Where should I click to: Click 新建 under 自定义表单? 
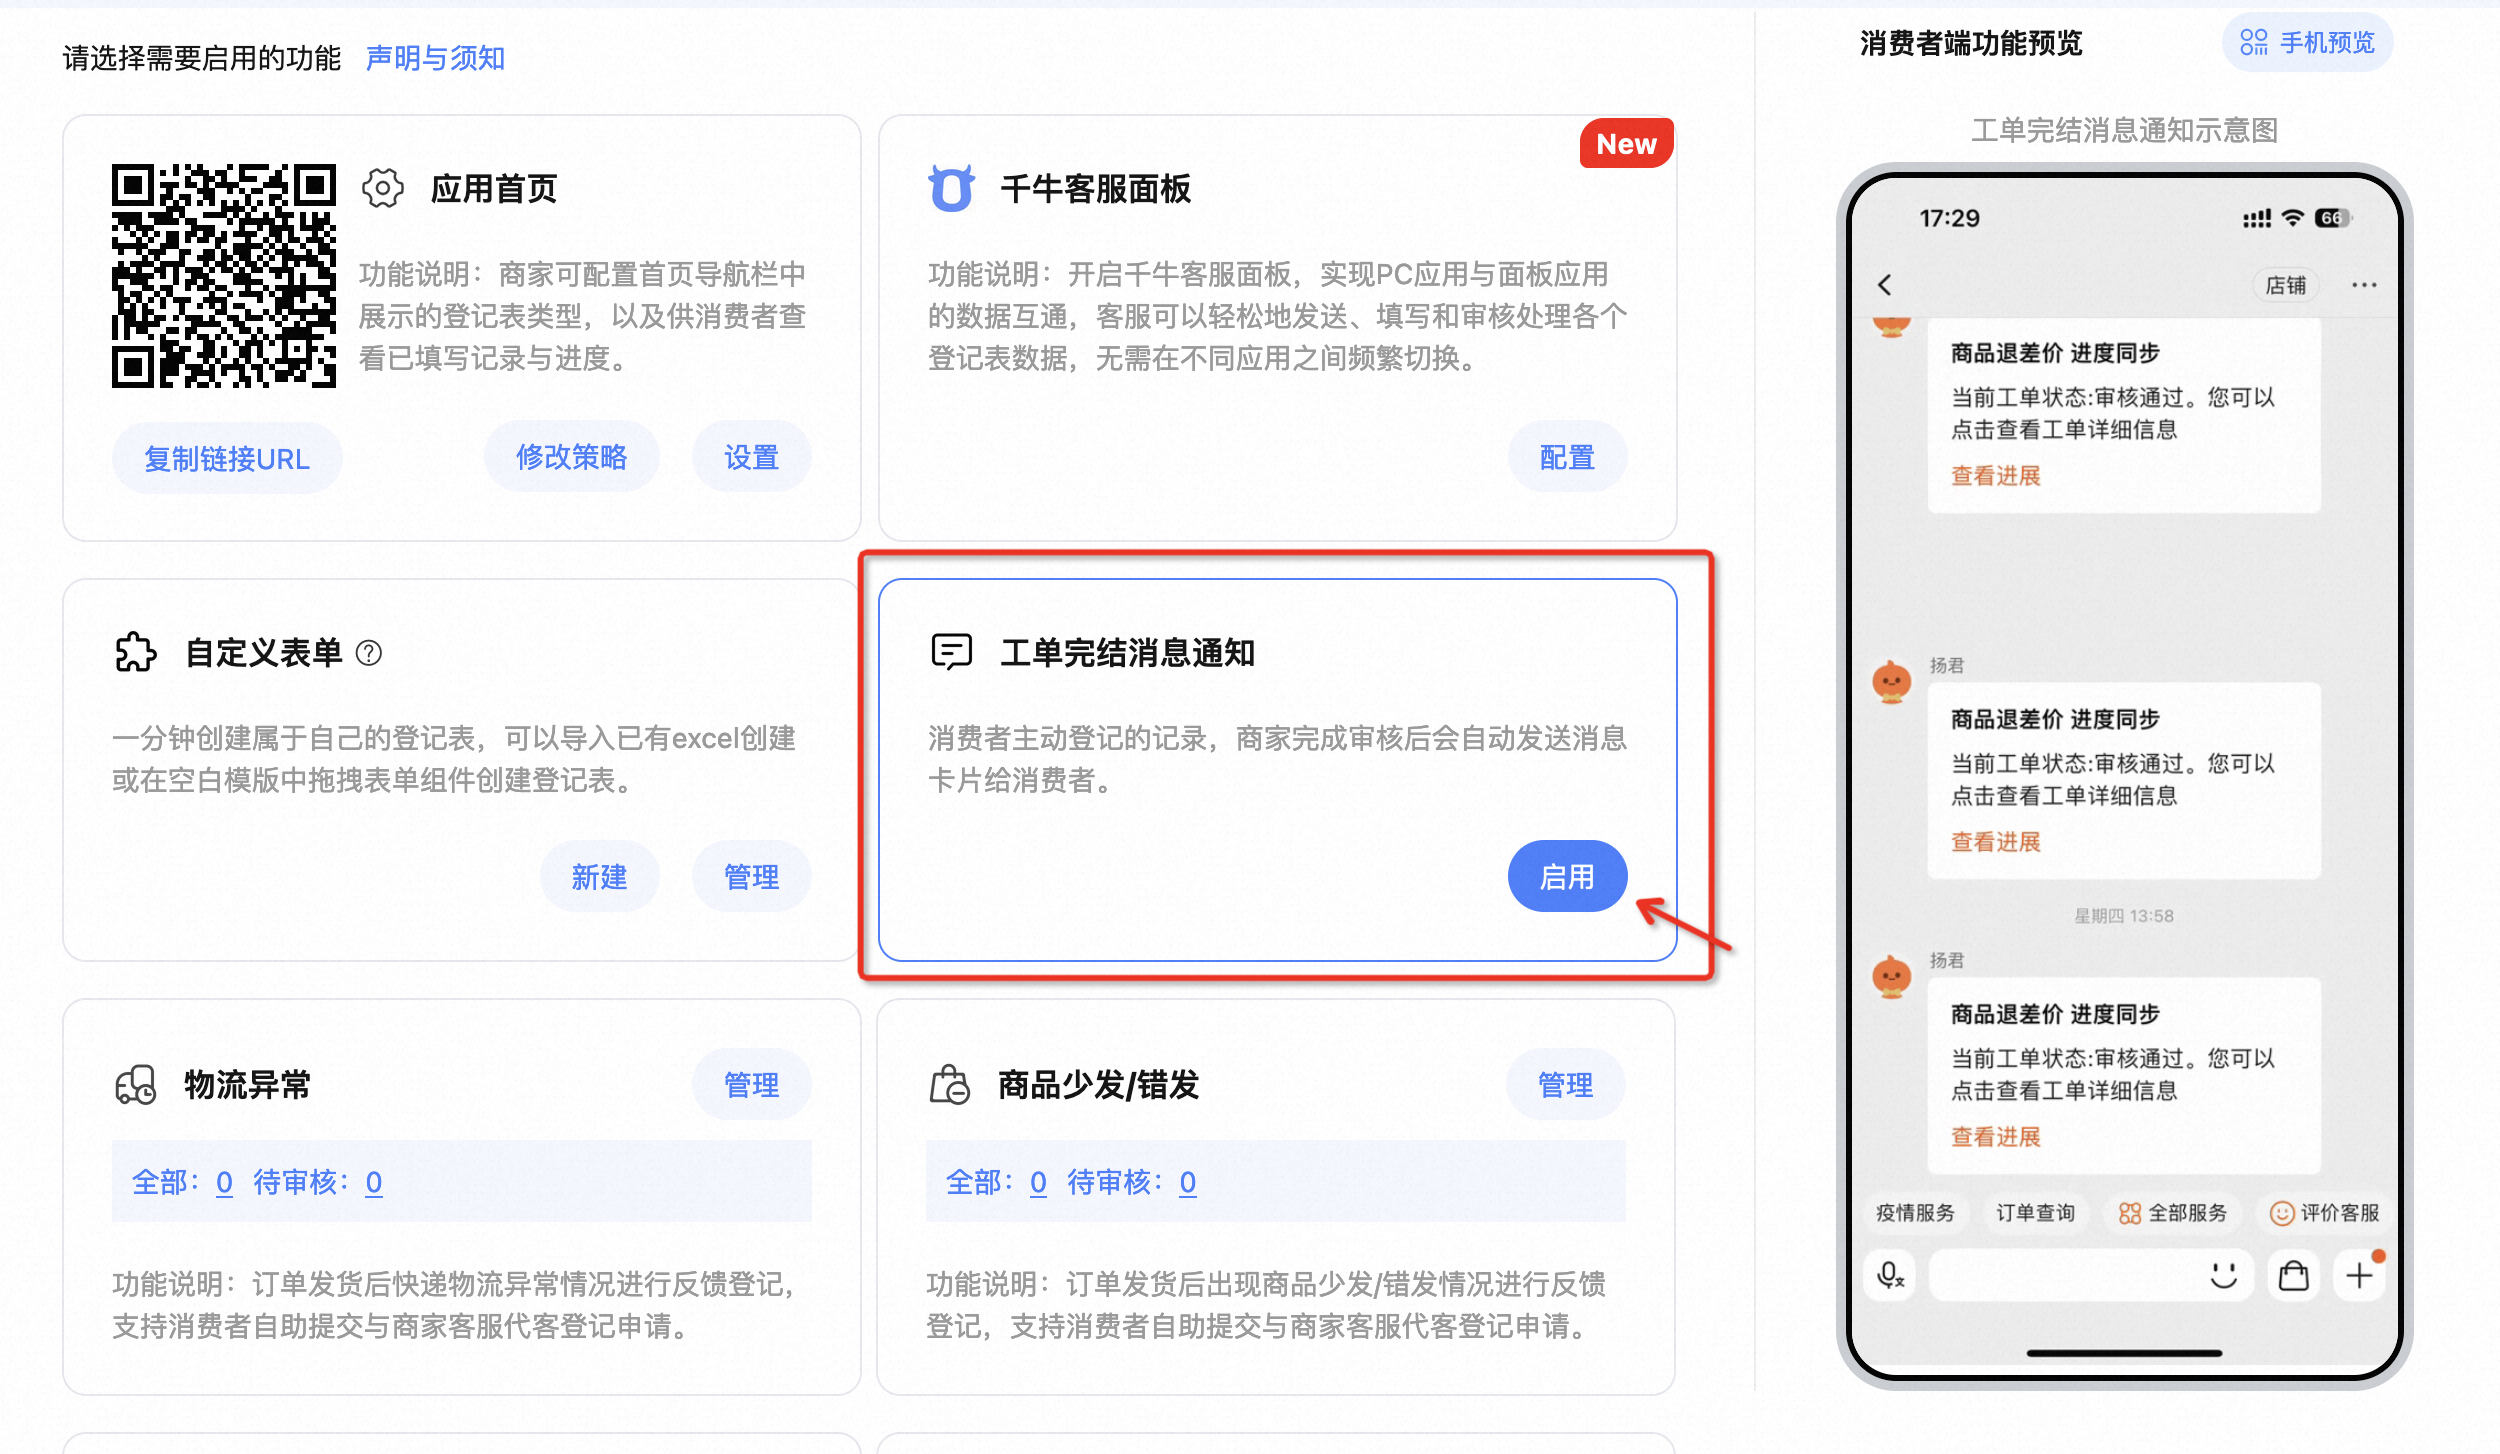(x=599, y=876)
